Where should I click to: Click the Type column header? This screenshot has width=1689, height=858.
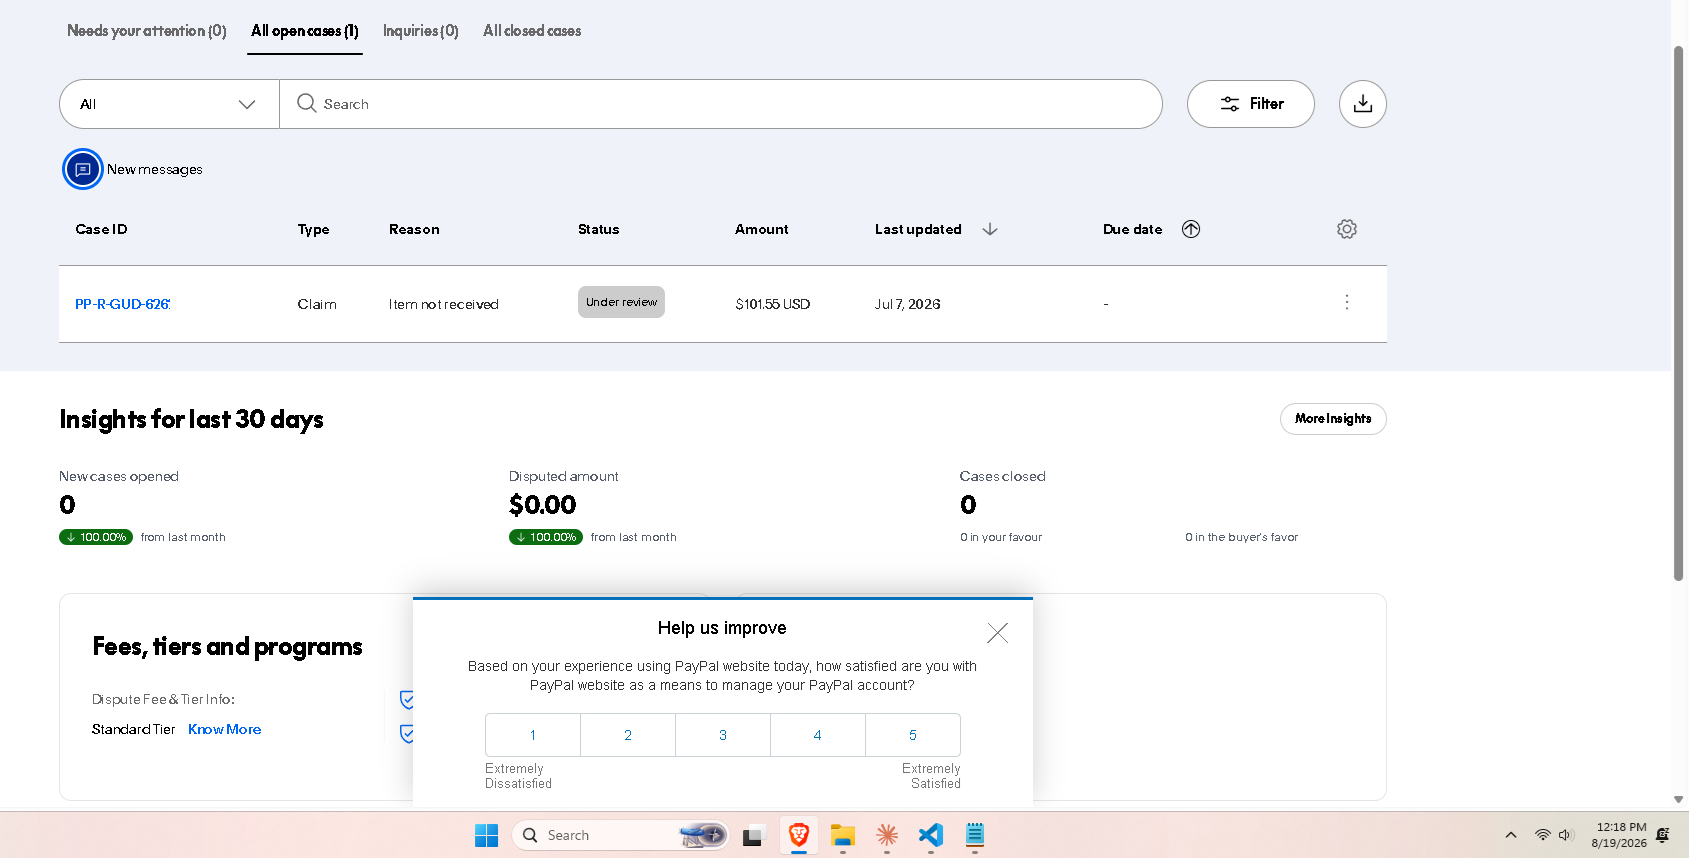click(x=313, y=229)
